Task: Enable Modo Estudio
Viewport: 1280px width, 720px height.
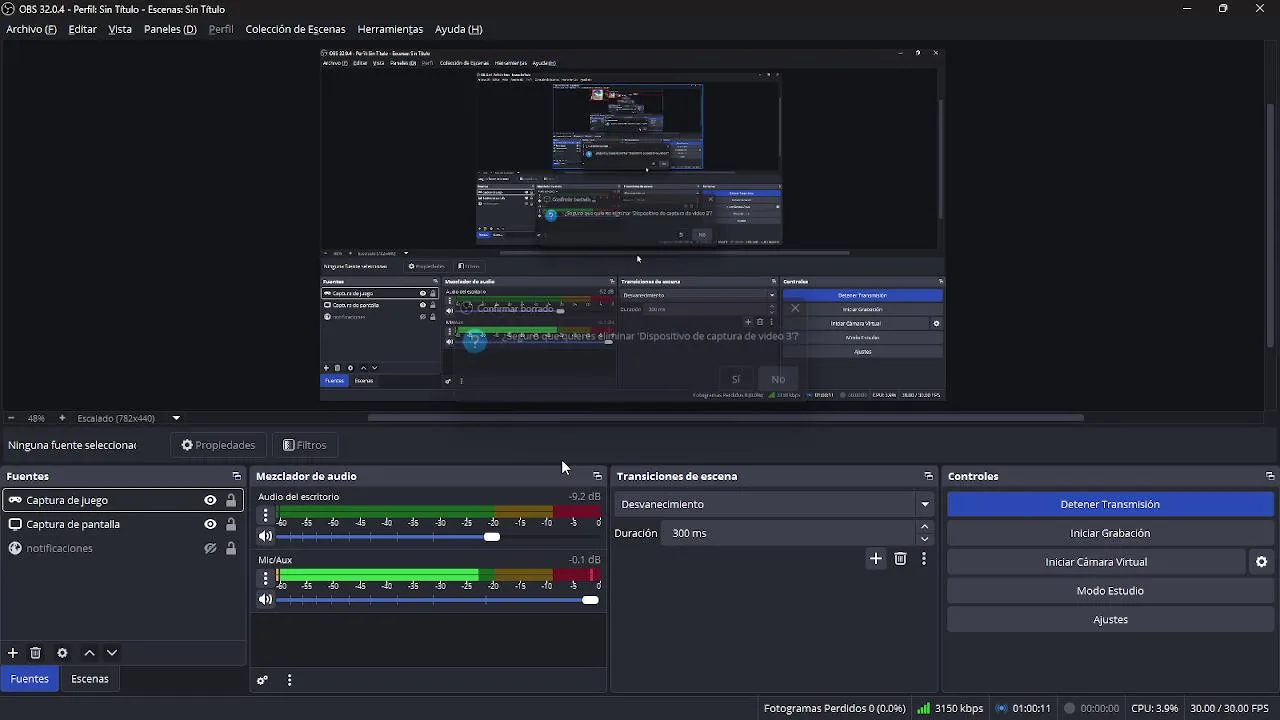Action: pyautogui.click(x=1110, y=591)
